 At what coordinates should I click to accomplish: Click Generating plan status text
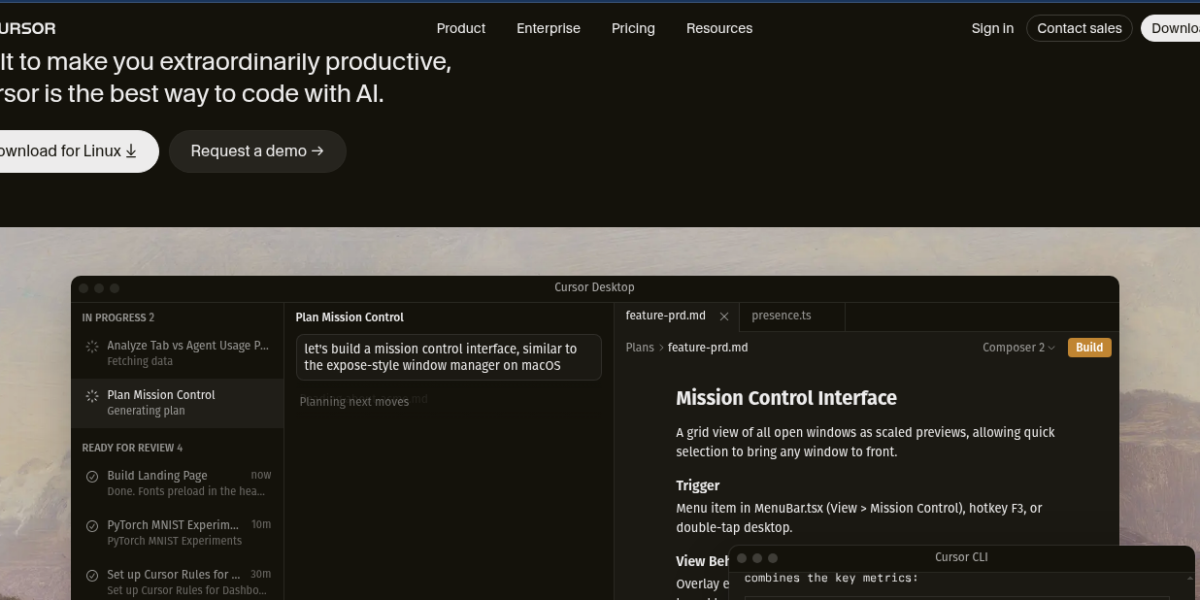[146, 411]
